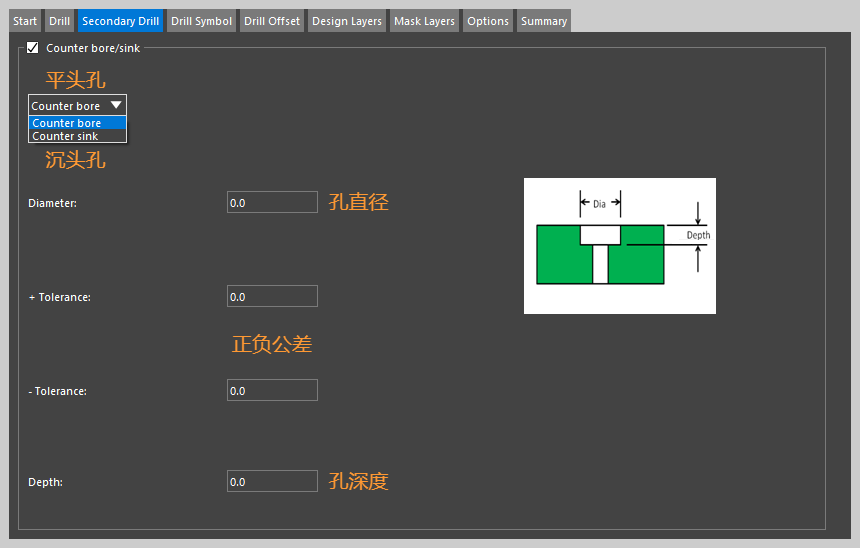Switch to the Start tab
The height and width of the screenshot is (548, 860).
(25, 21)
